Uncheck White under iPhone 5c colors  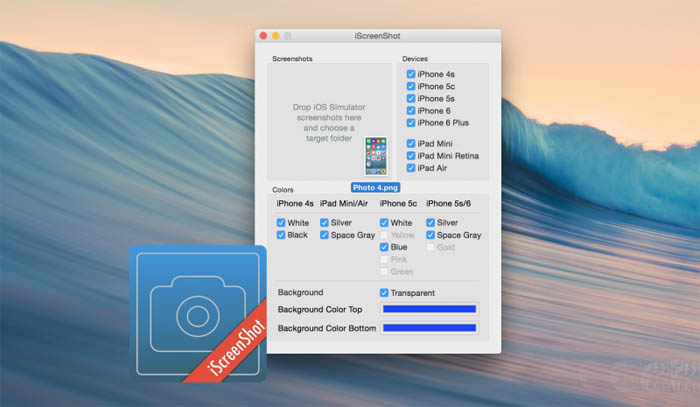pyautogui.click(x=384, y=222)
